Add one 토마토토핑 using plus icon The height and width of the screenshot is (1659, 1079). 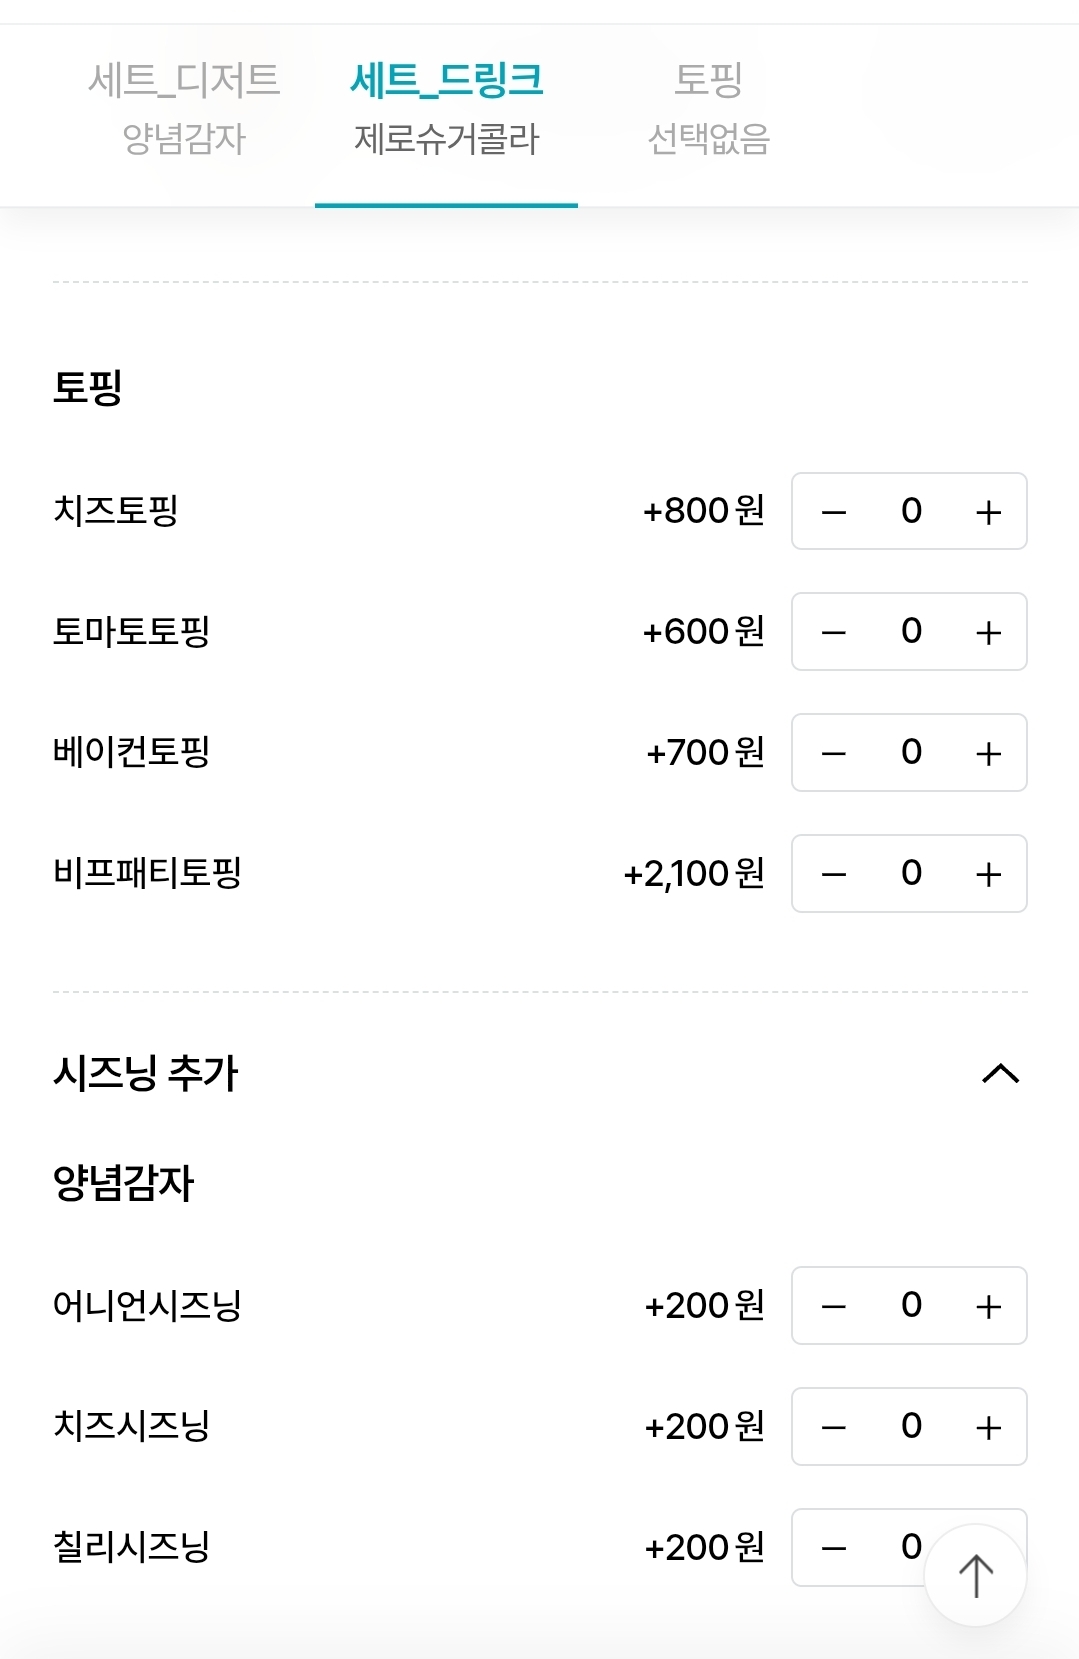coord(988,632)
